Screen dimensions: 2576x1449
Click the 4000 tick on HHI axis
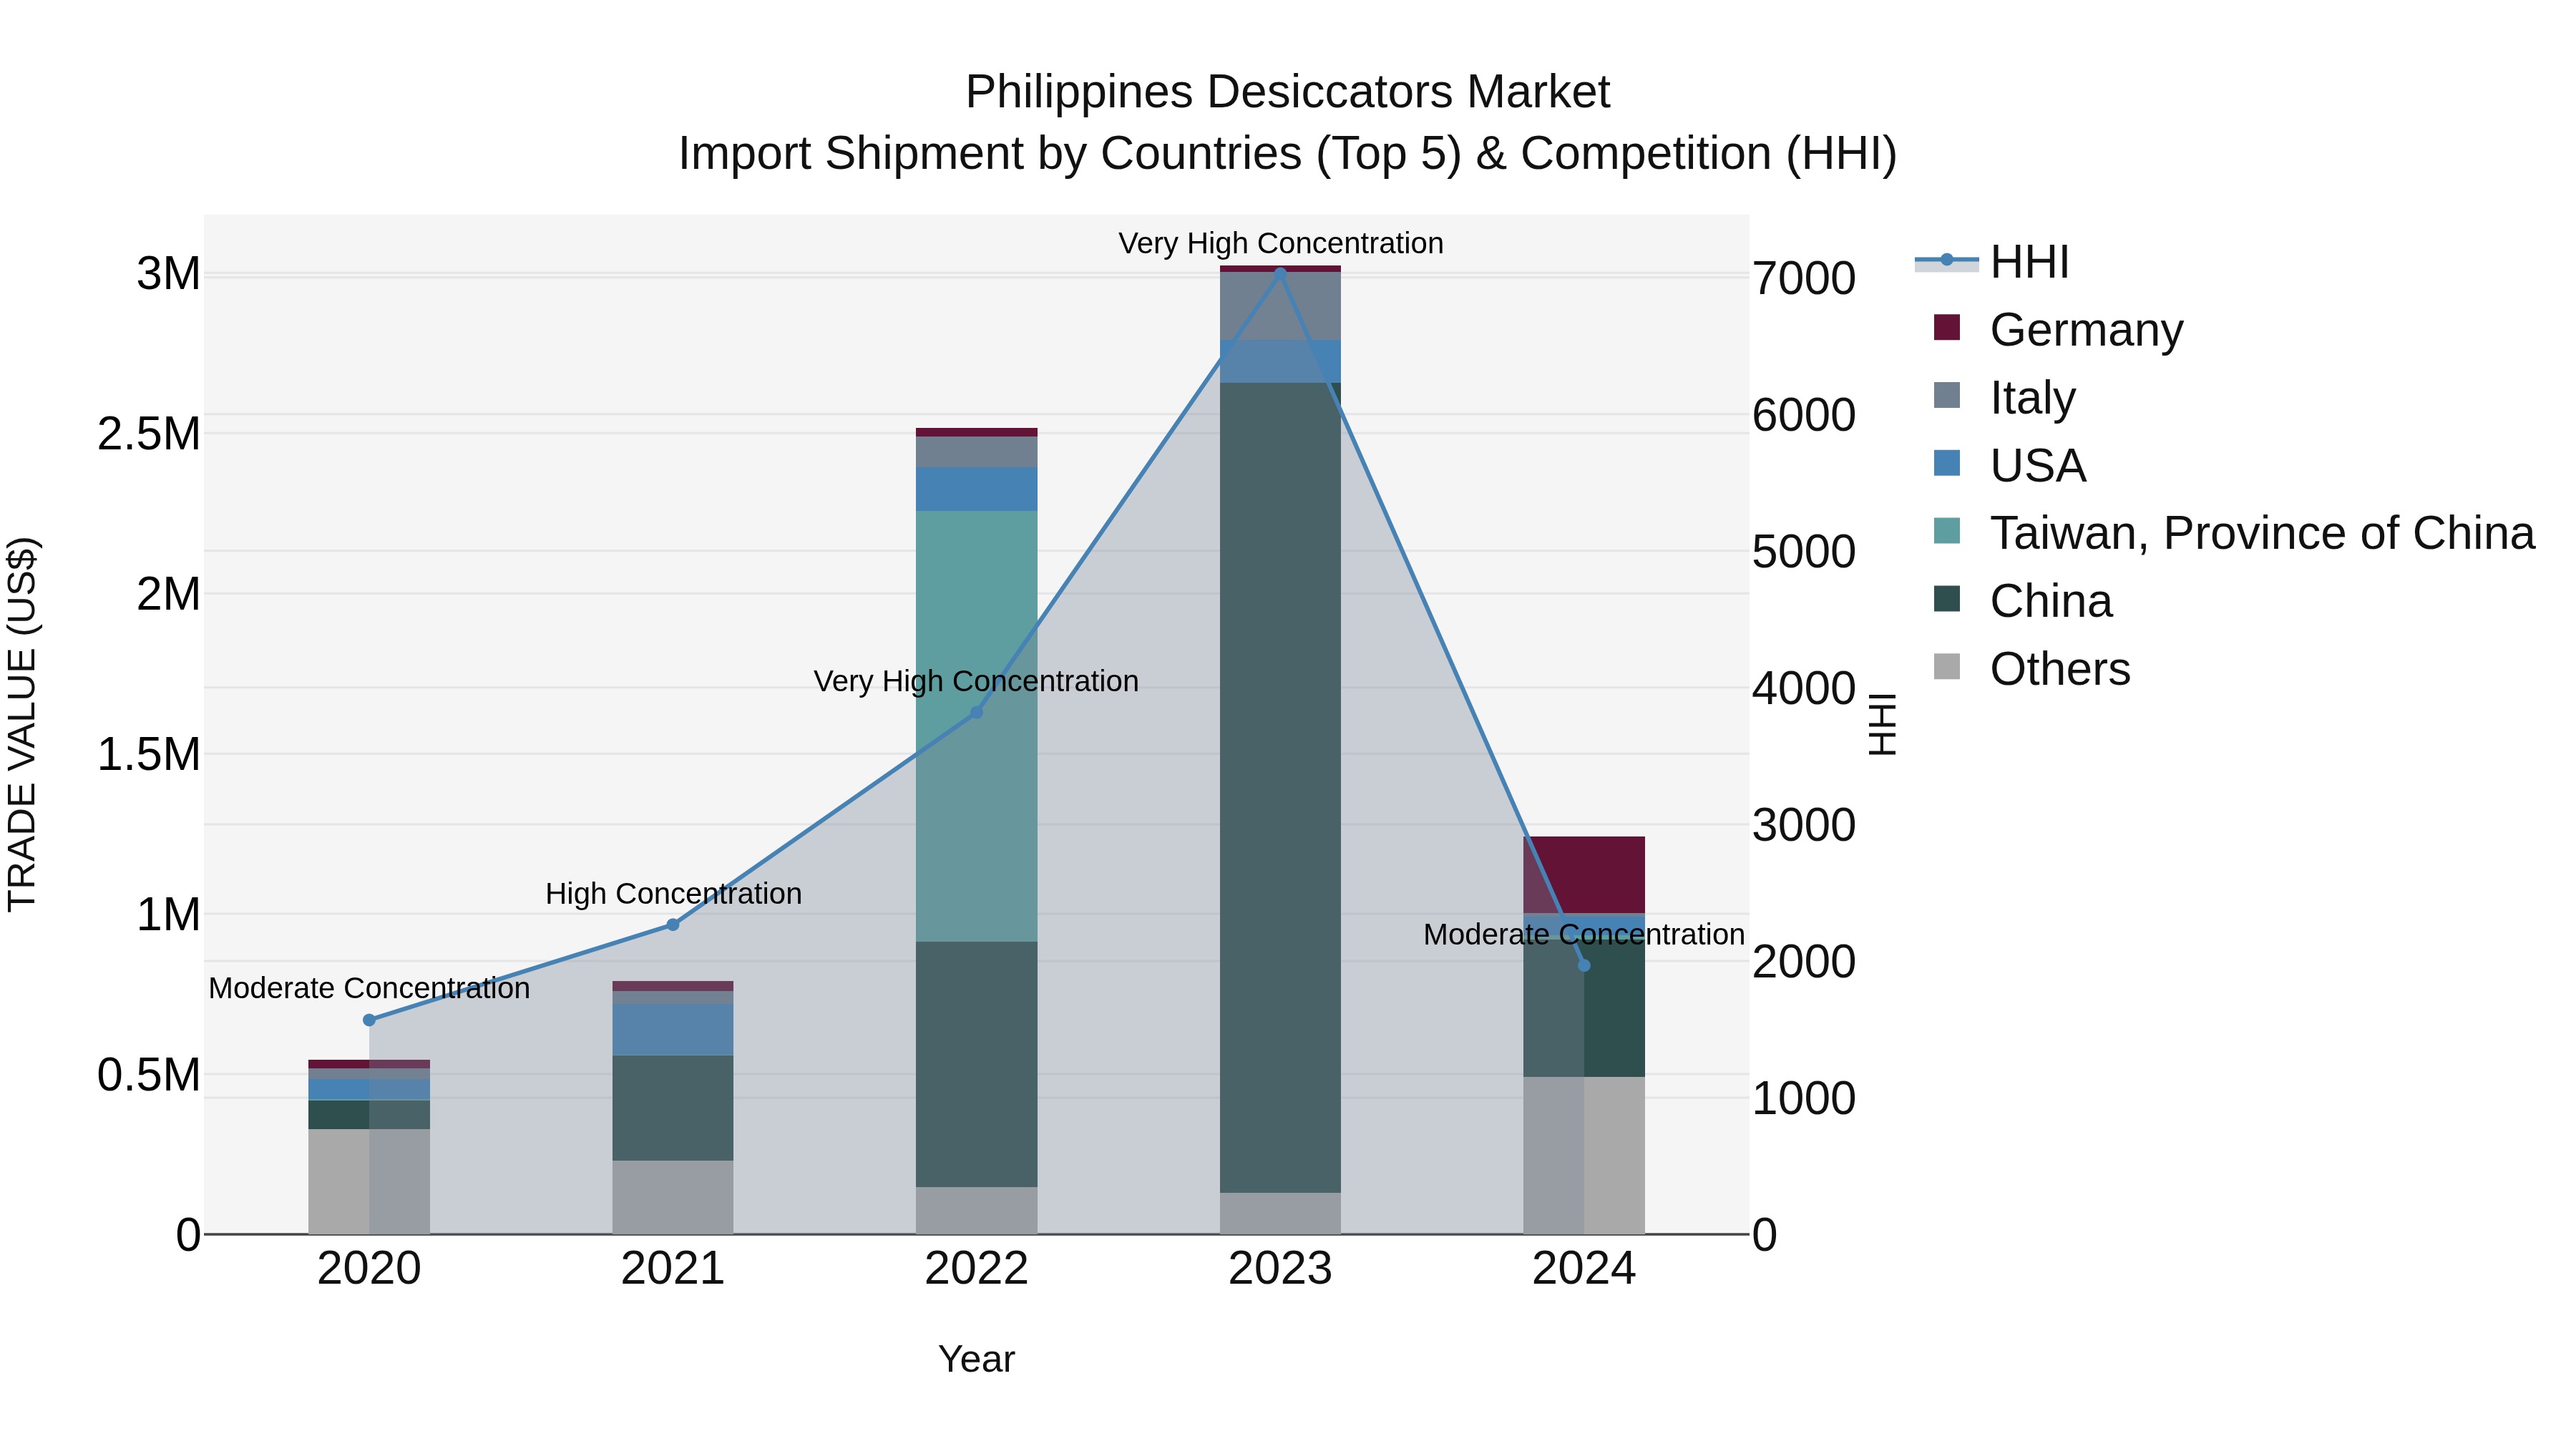(1804, 688)
